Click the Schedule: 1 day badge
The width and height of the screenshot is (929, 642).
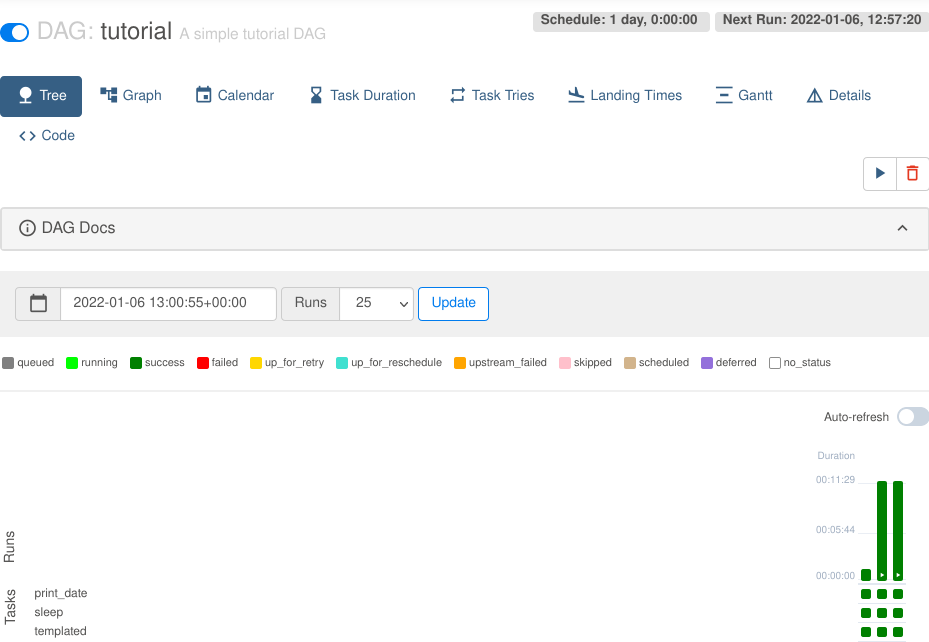click(620, 20)
